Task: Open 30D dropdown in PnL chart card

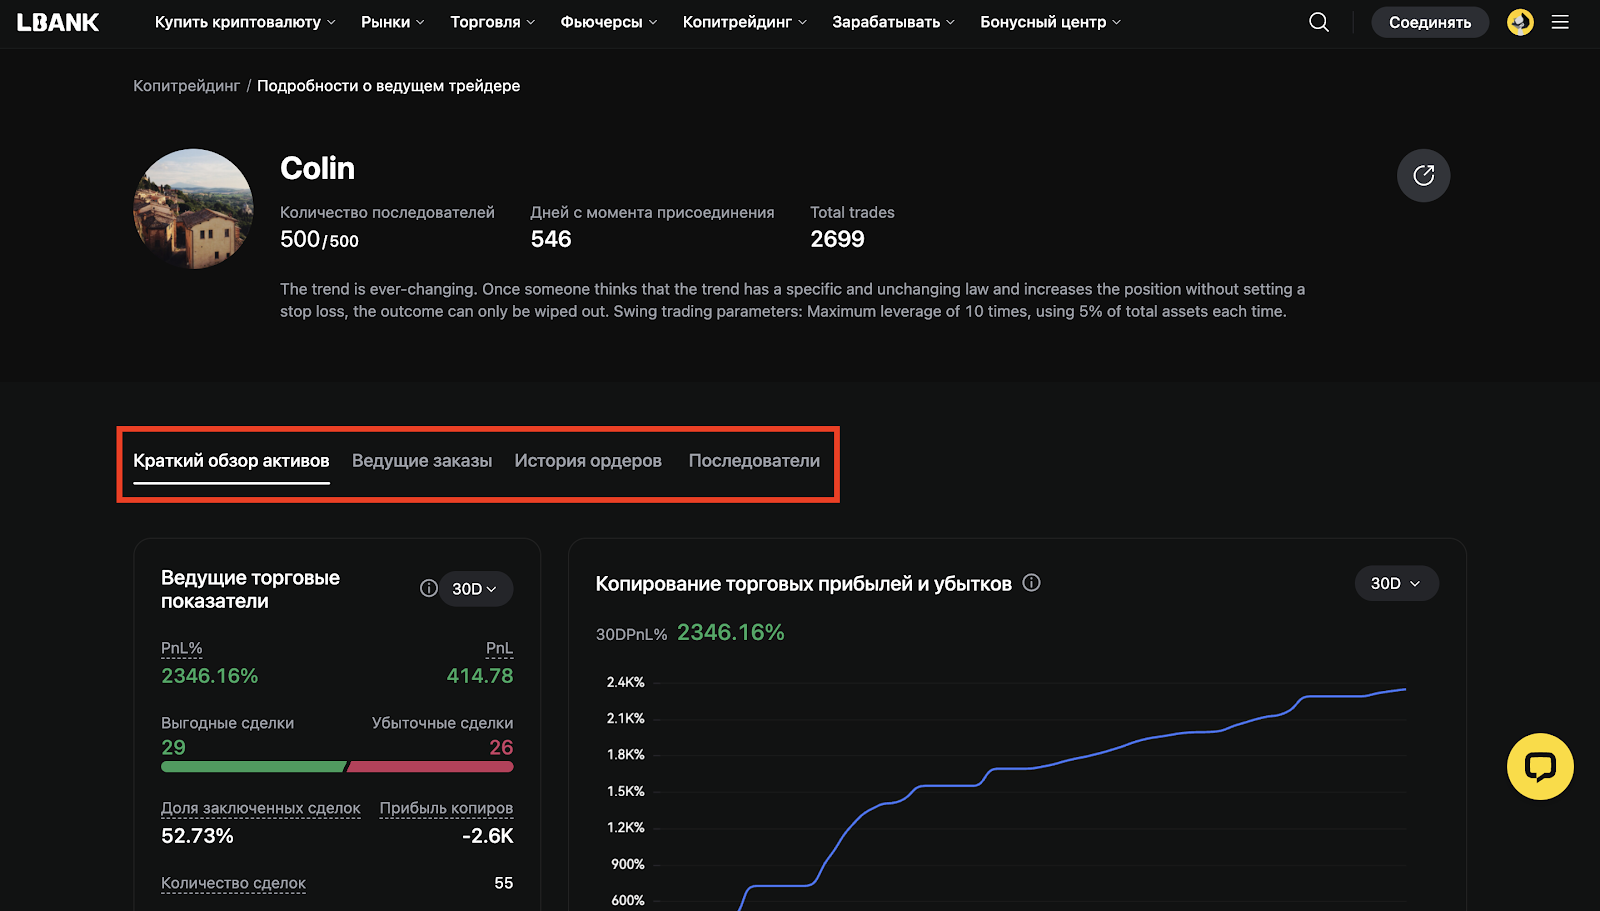Action: [1396, 583]
